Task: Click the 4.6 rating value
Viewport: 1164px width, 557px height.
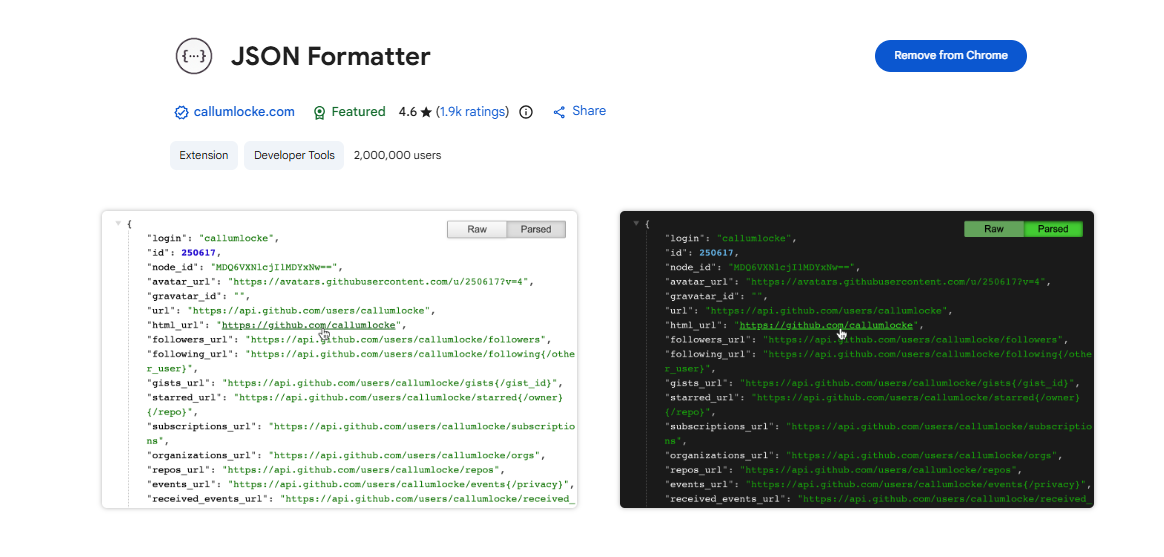Action: pyautogui.click(x=408, y=112)
